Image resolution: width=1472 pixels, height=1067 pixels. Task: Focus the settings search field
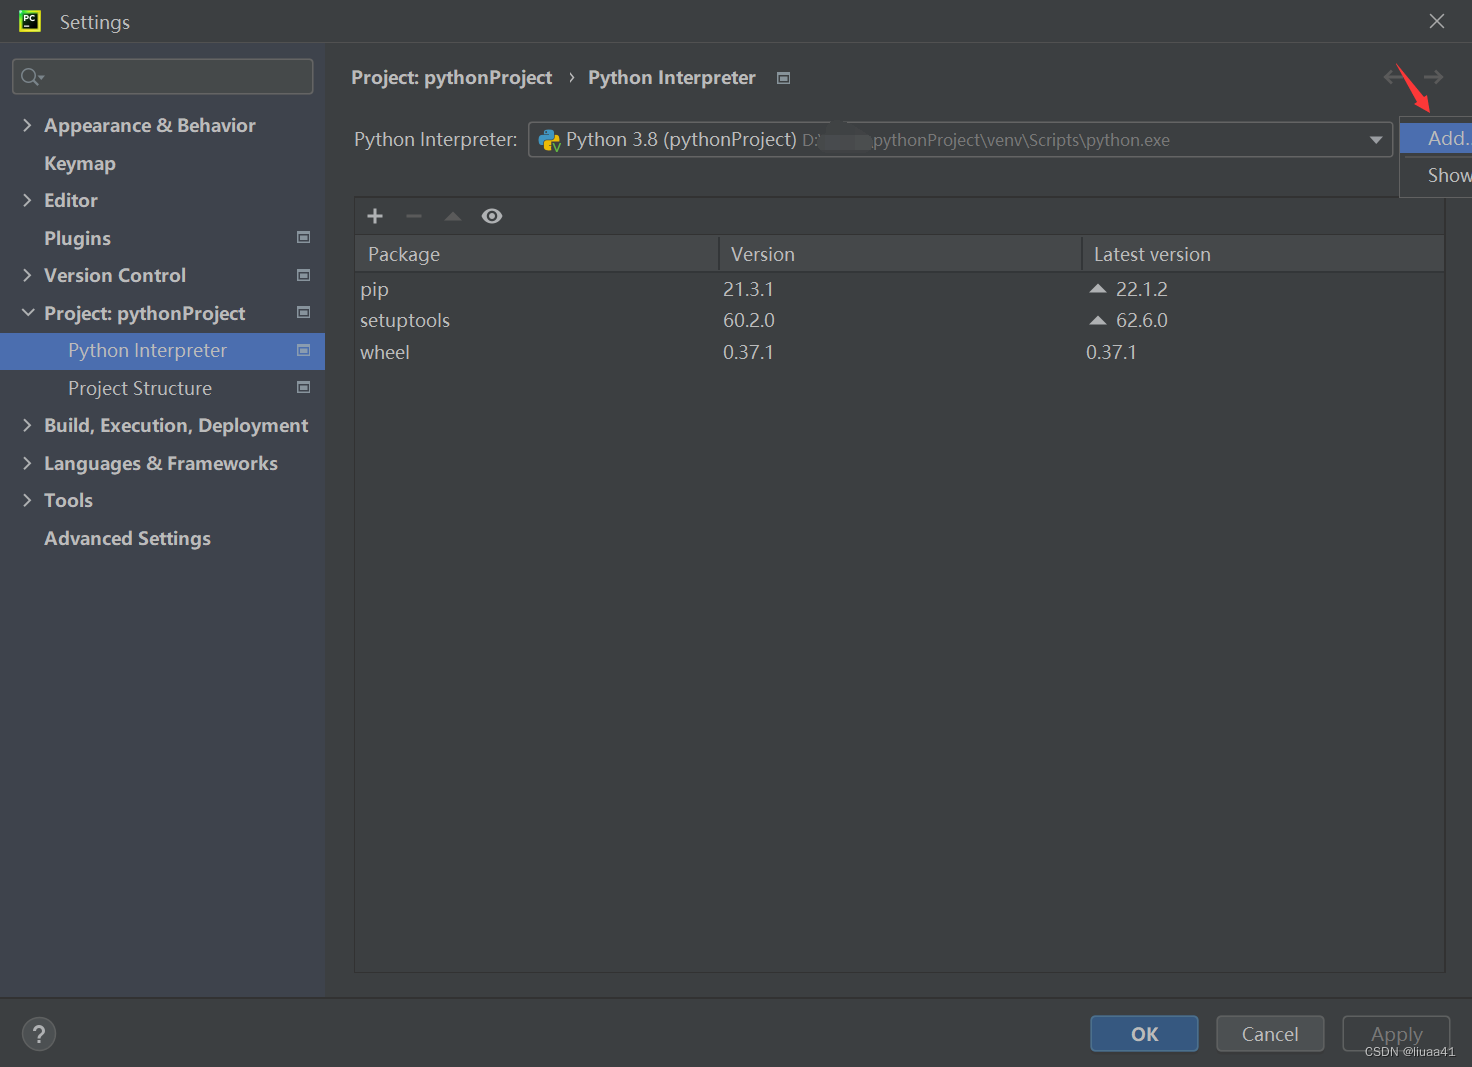pyautogui.click(x=162, y=77)
